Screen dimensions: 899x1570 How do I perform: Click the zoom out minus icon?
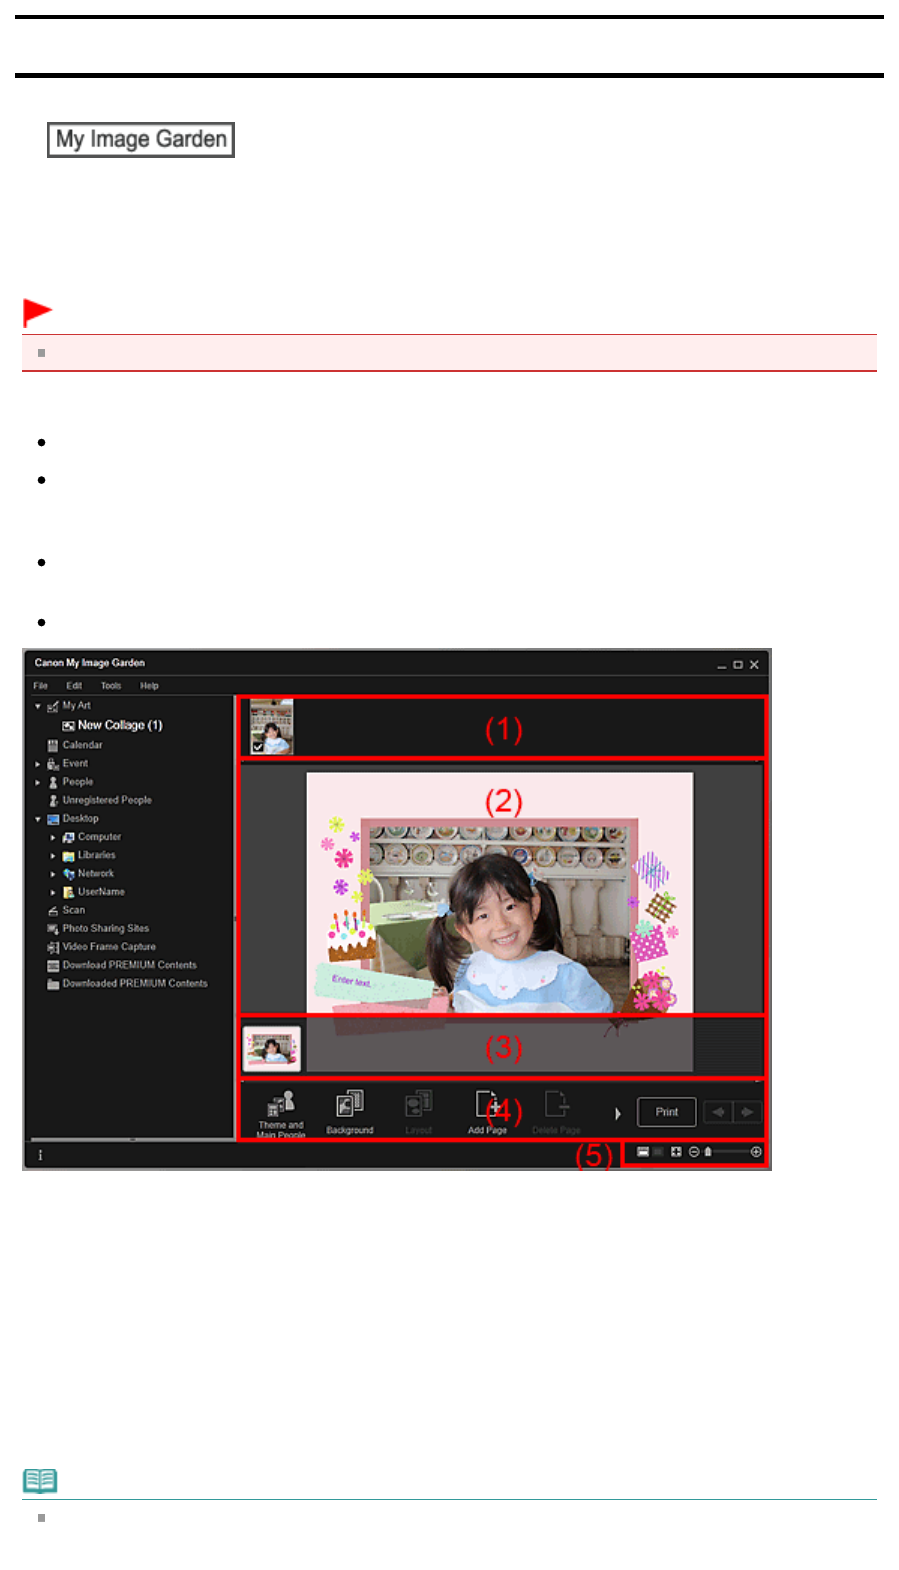point(694,1152)
